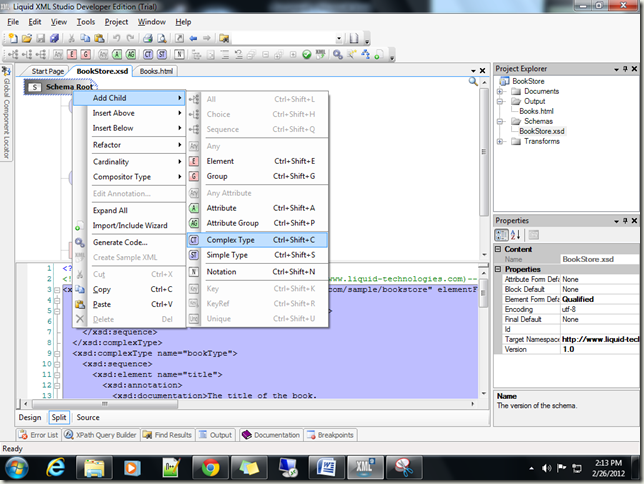Screen dimensions: 644x484
Task: Toggle auto-hide pin on Properties panel
Action: 625,220
